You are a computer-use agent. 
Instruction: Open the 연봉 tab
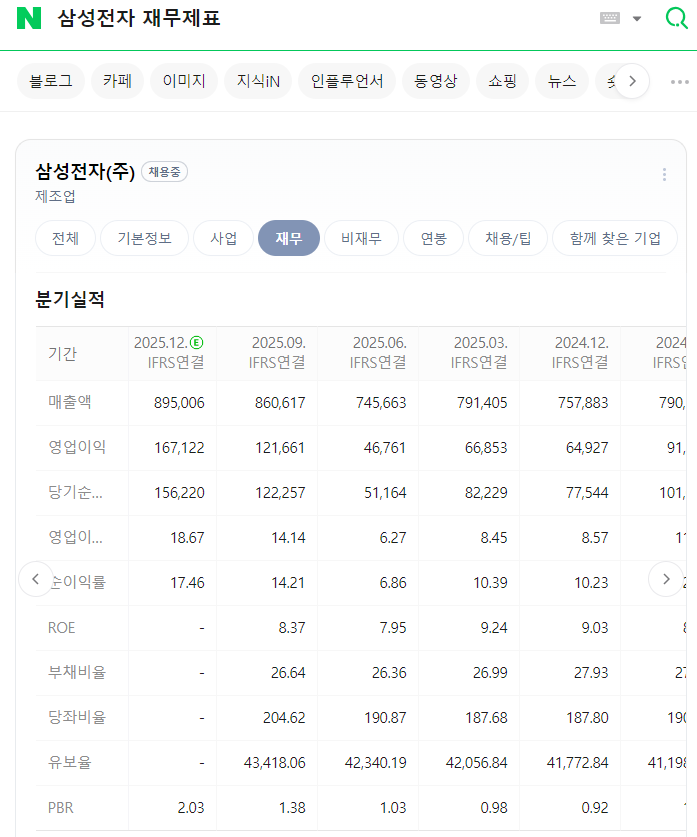(433, 238)
